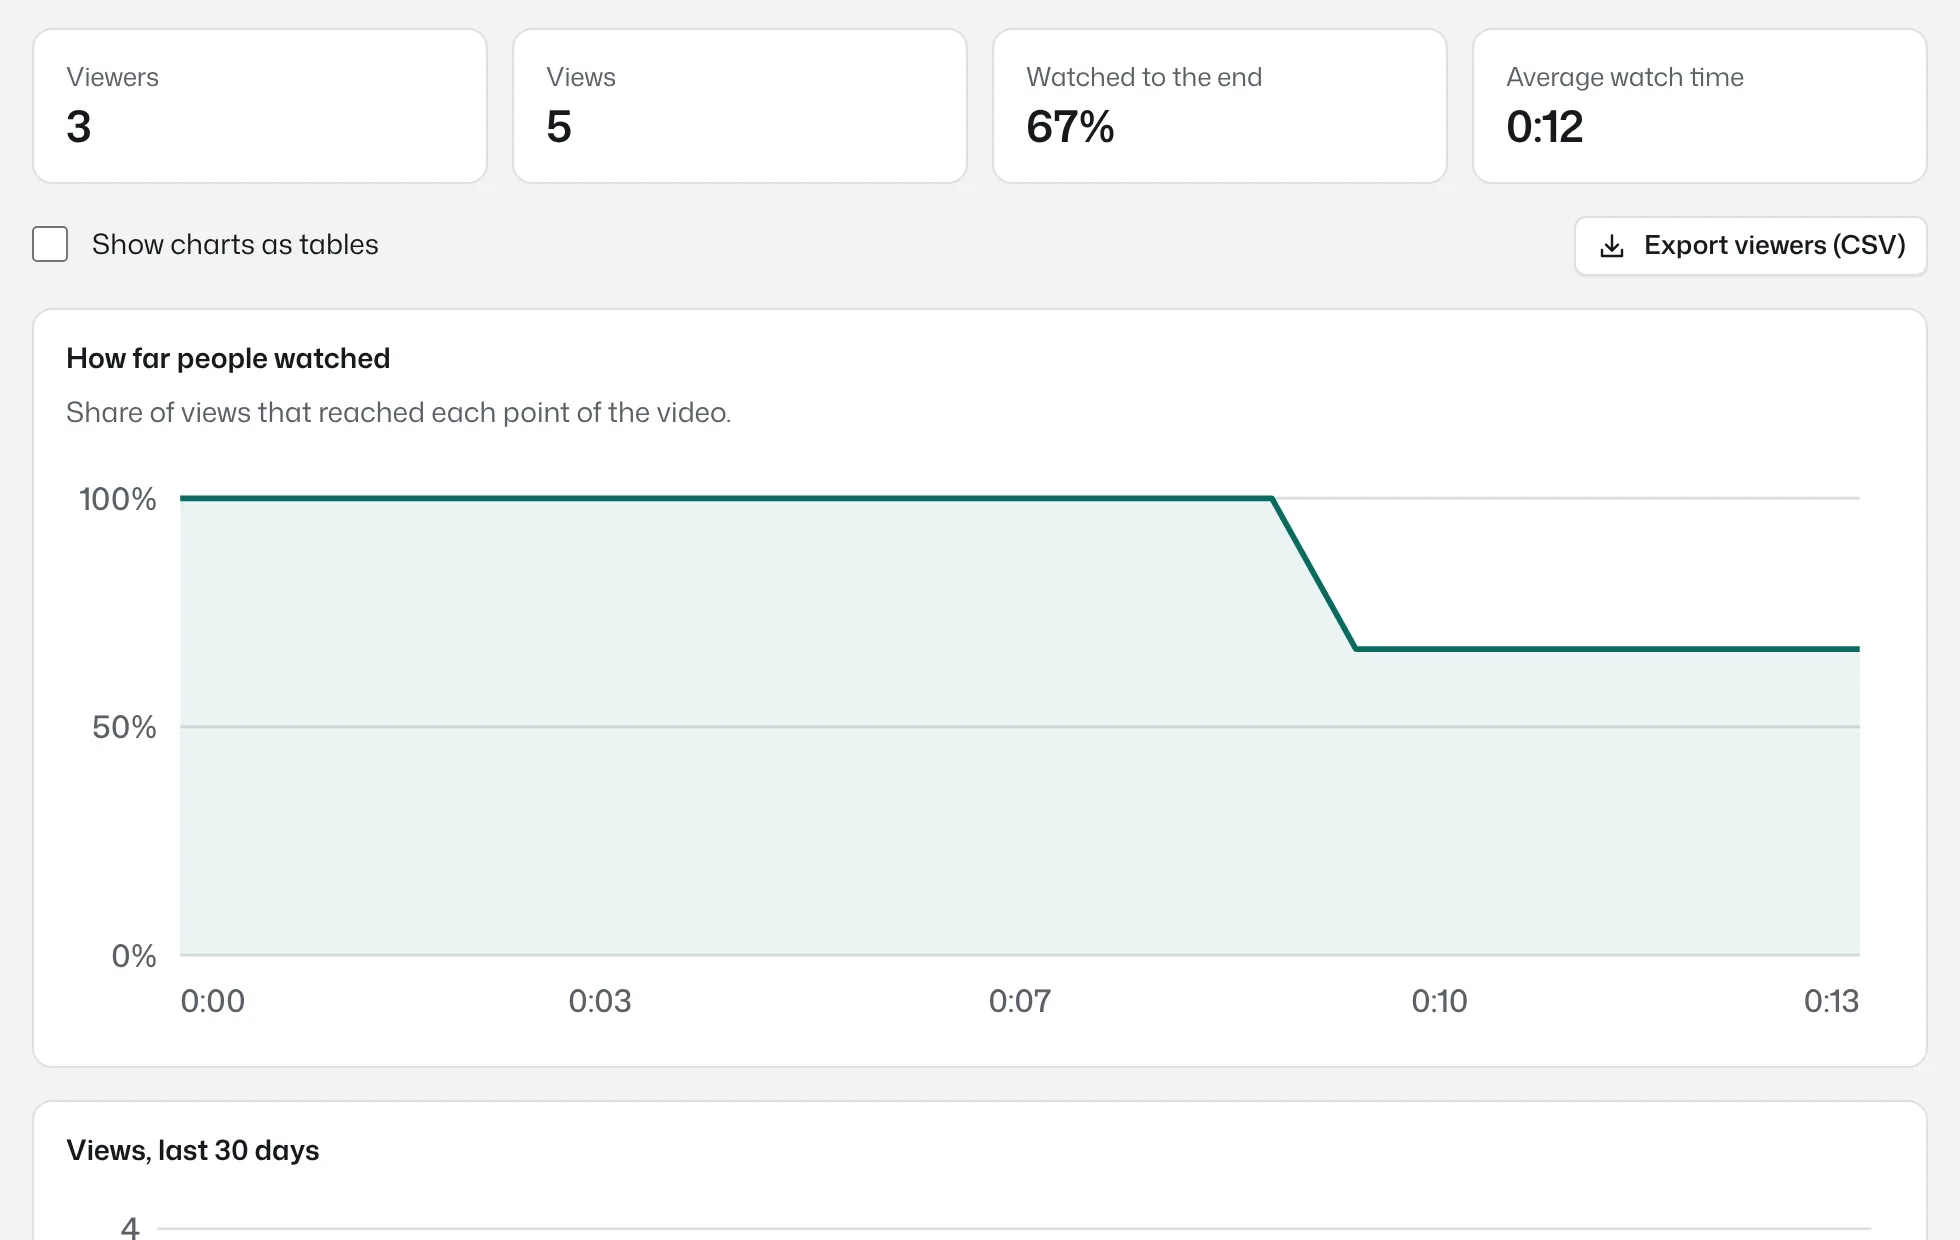Select the Views stat card showing 5

(740, 106)
